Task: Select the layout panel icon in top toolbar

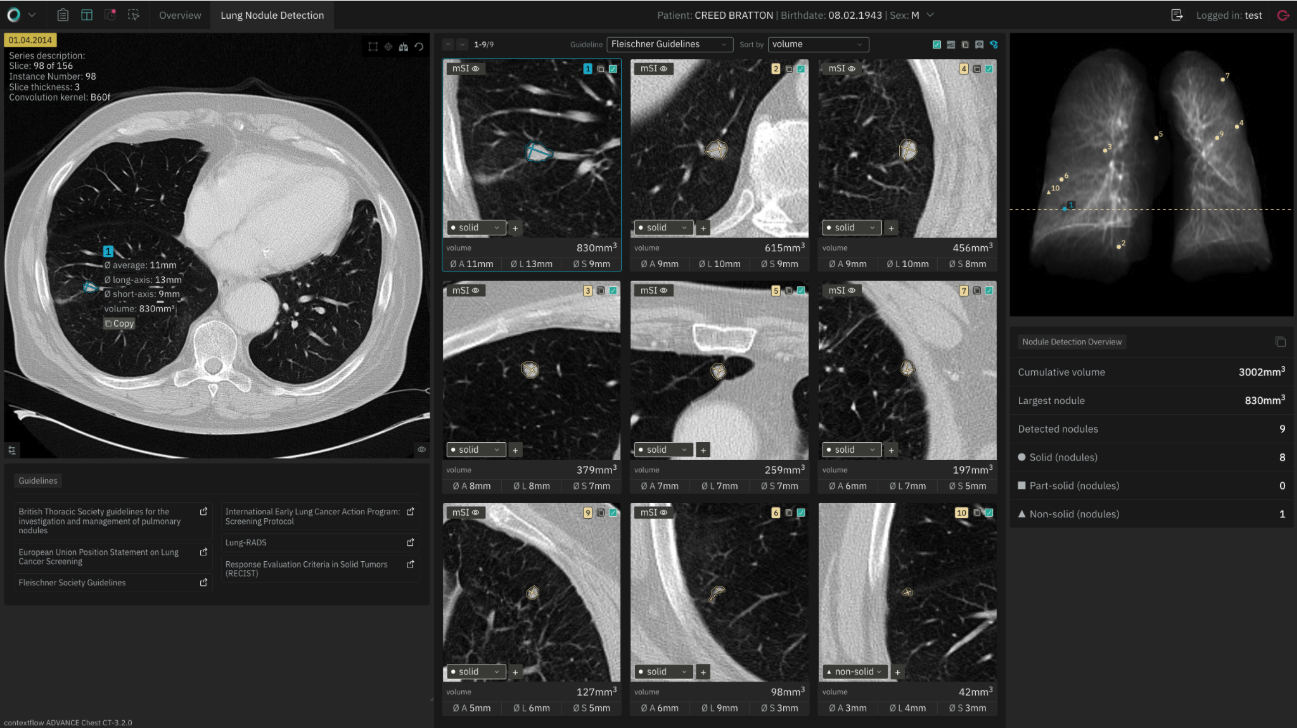Action: point(87,16)
